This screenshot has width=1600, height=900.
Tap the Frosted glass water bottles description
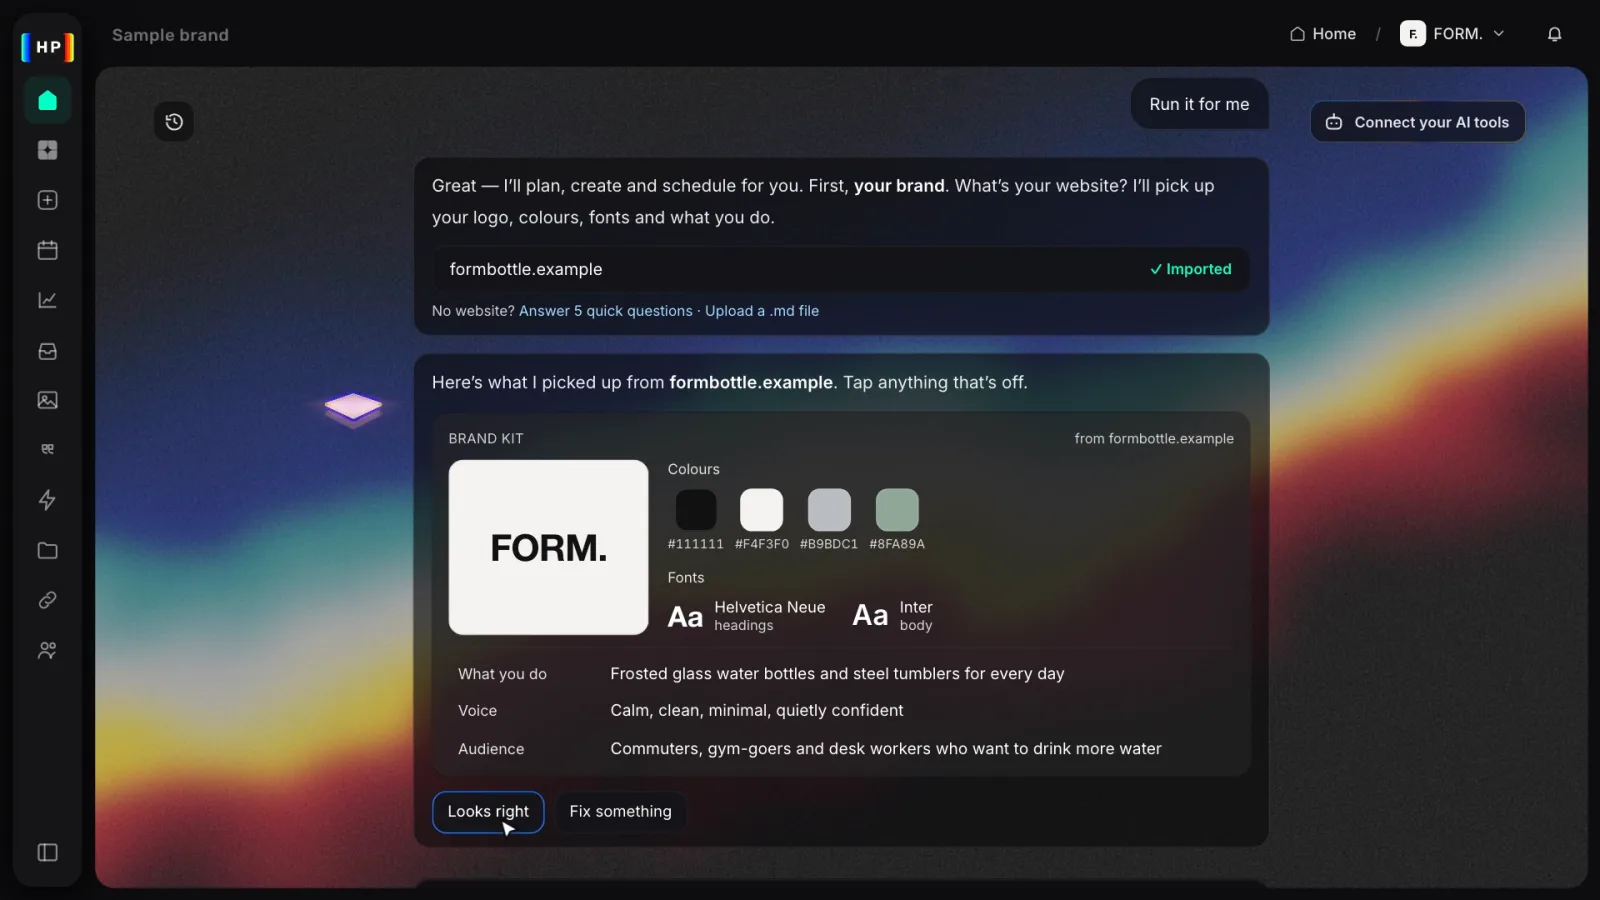(837, 674)
